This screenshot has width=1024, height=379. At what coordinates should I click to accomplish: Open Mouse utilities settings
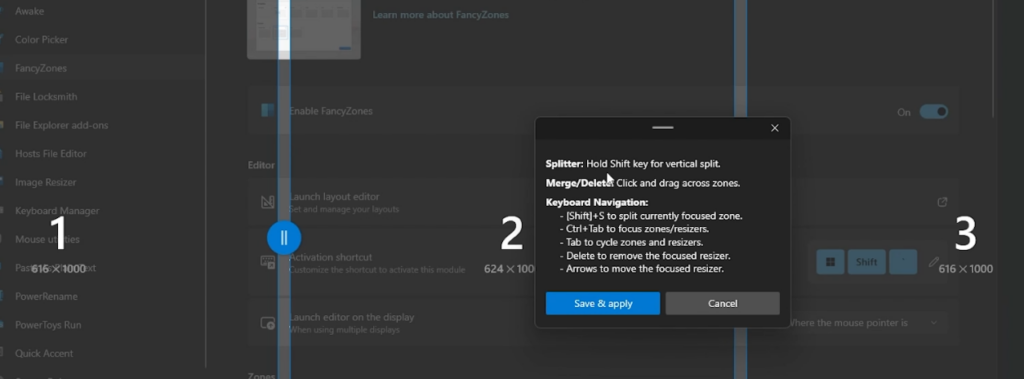47,240
